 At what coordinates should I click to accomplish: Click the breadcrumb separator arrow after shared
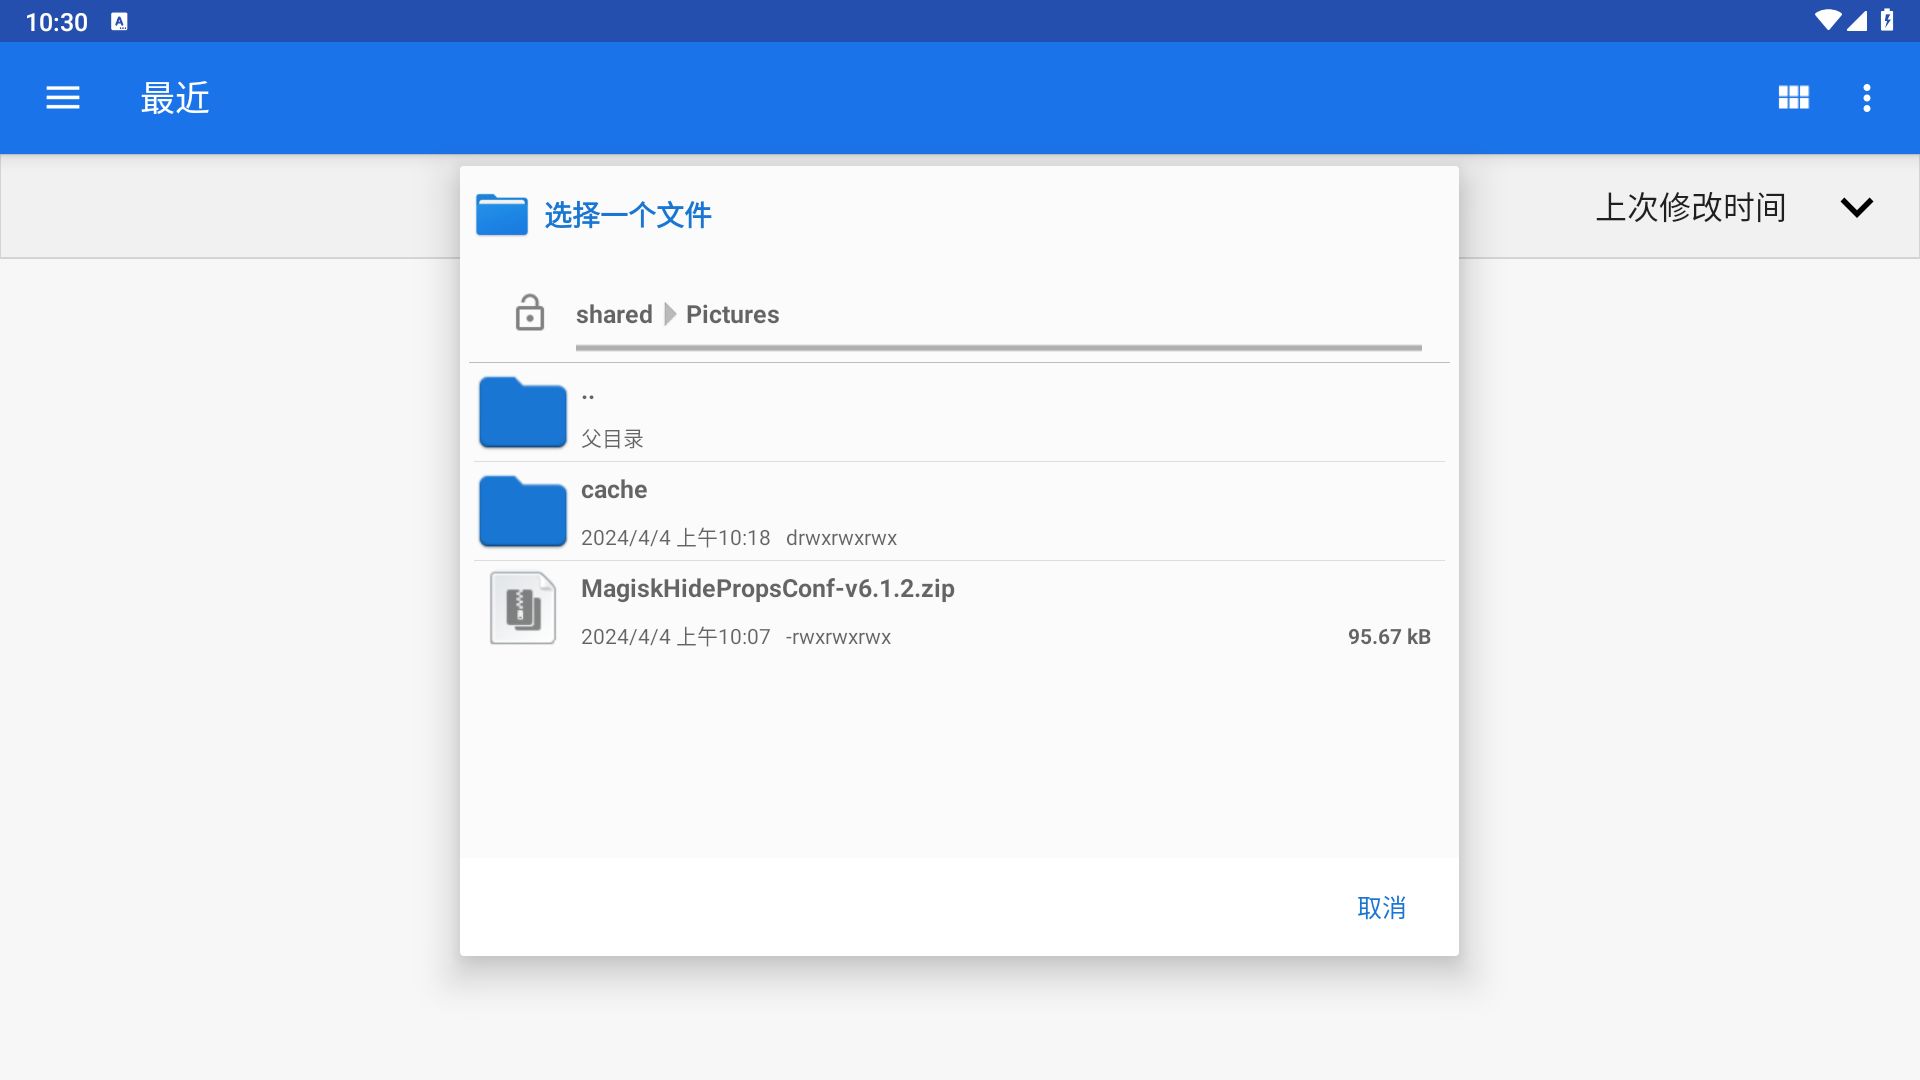coord(670,314)
